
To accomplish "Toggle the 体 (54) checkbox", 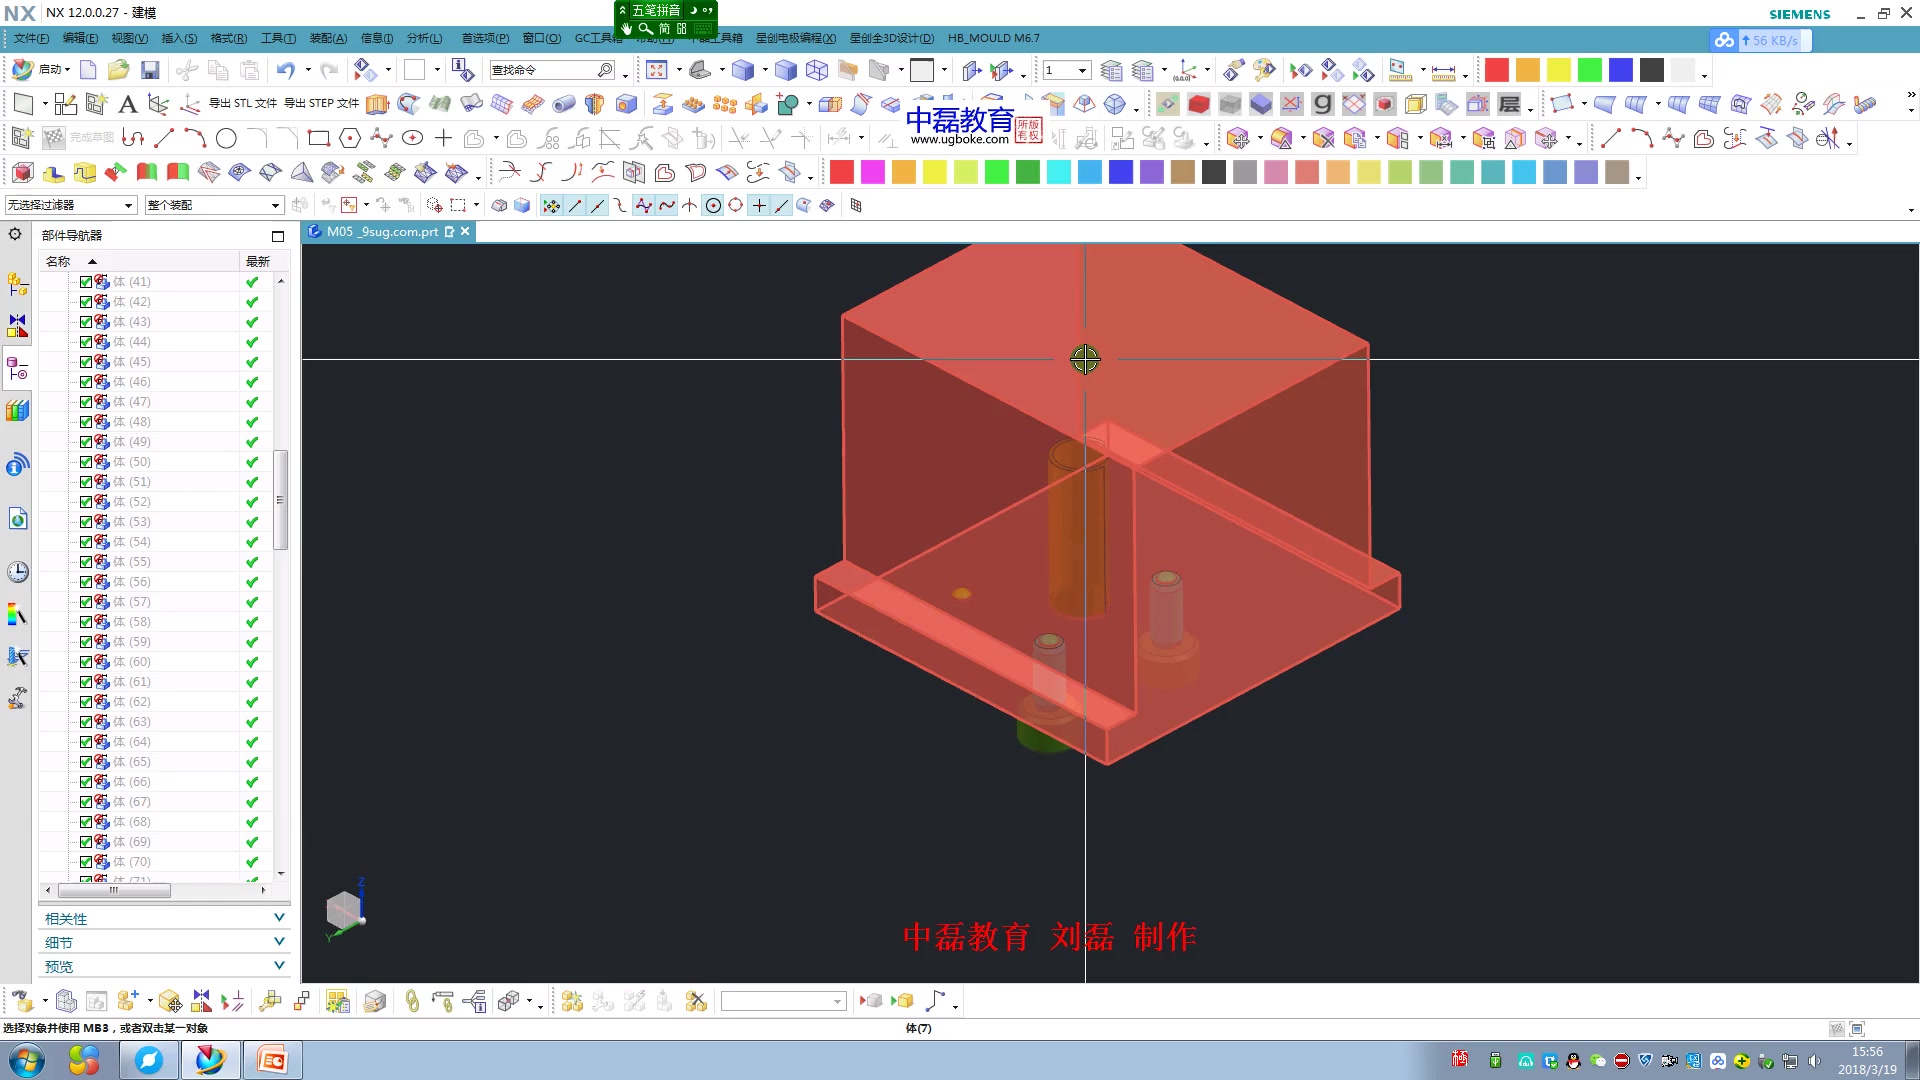I will tap(86, 542).
